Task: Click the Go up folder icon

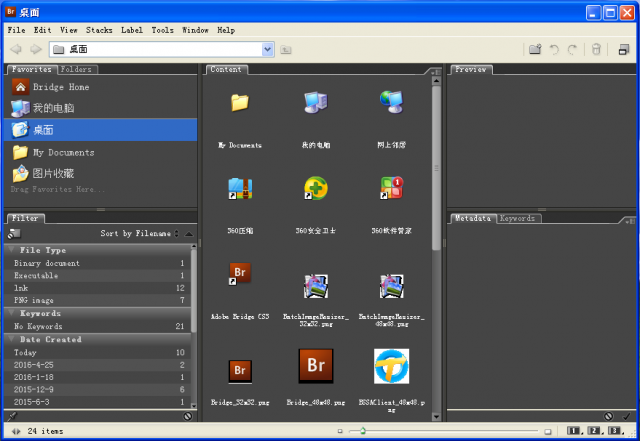Action: [x=286, y=49]
